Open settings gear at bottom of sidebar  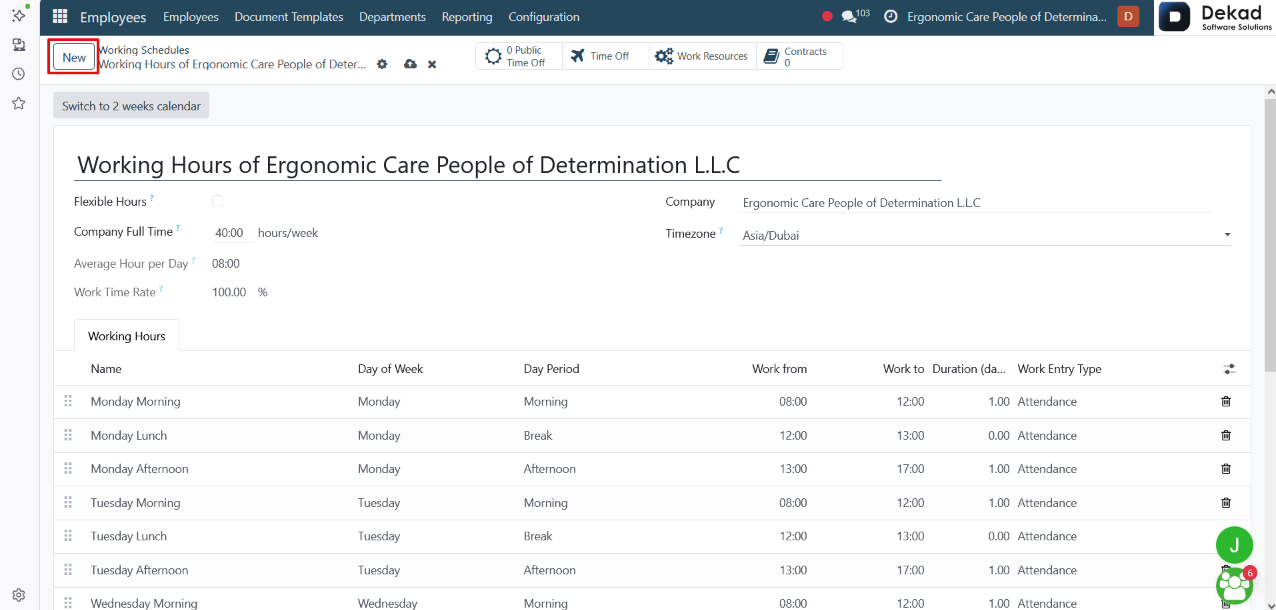18,594
